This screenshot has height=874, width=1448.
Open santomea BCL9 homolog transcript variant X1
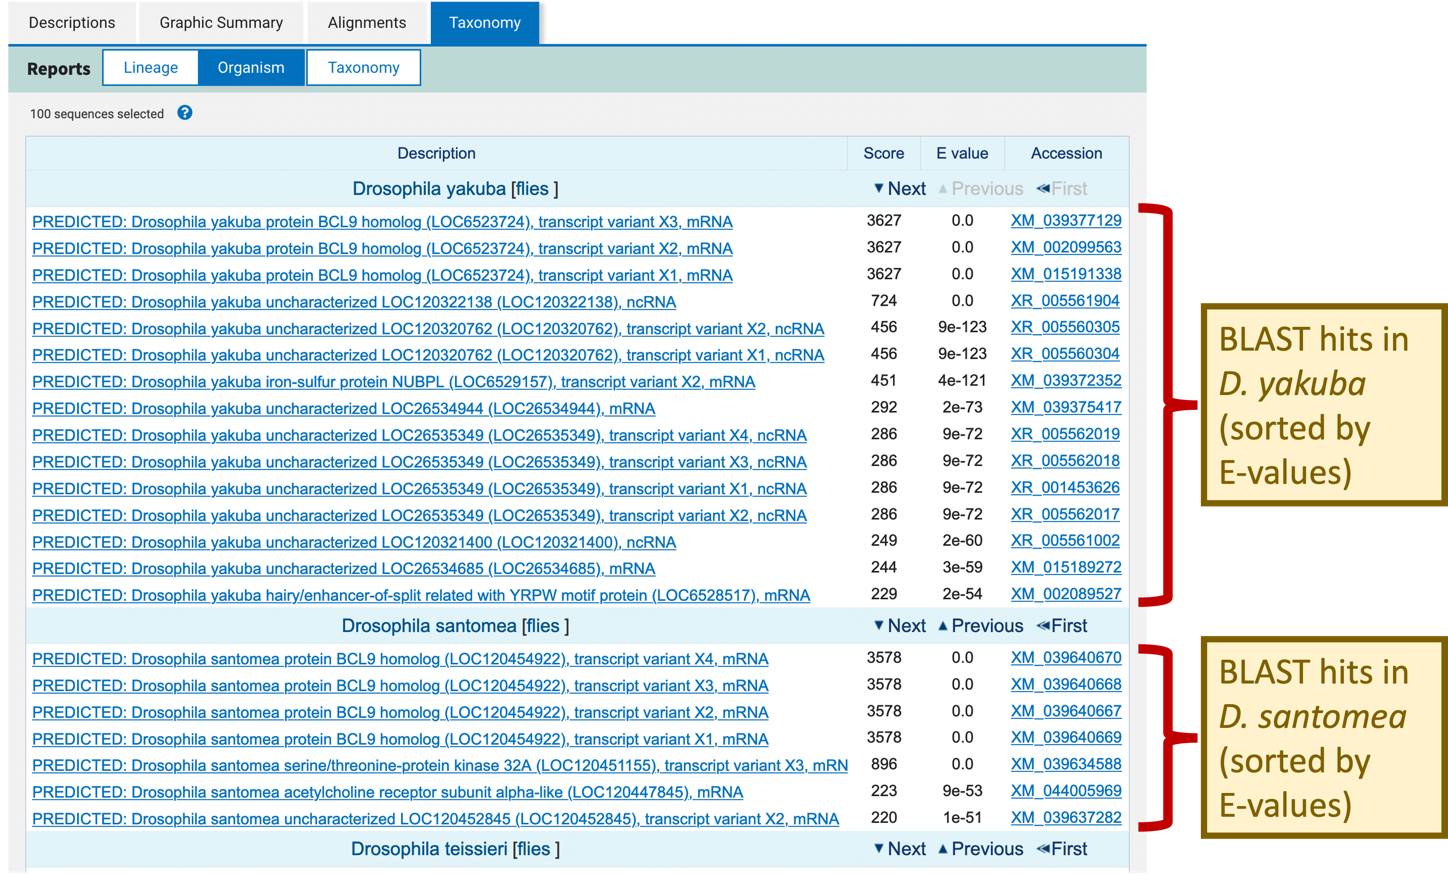(400, 739)
